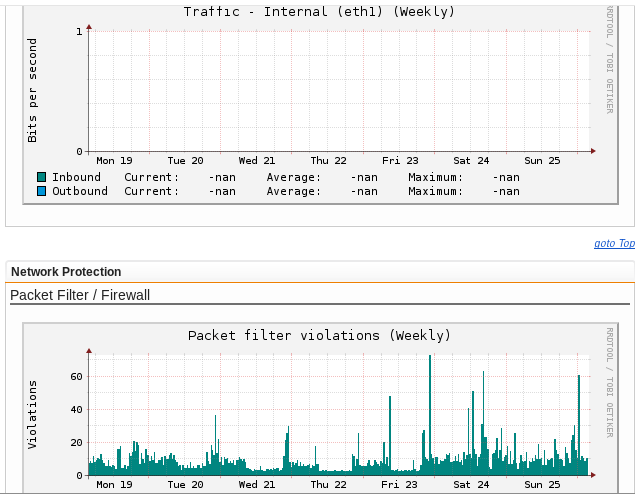This screenshot has width=635, height=494.
Task: Click the blue Outbound legend swatch
Action: (41, 191)
